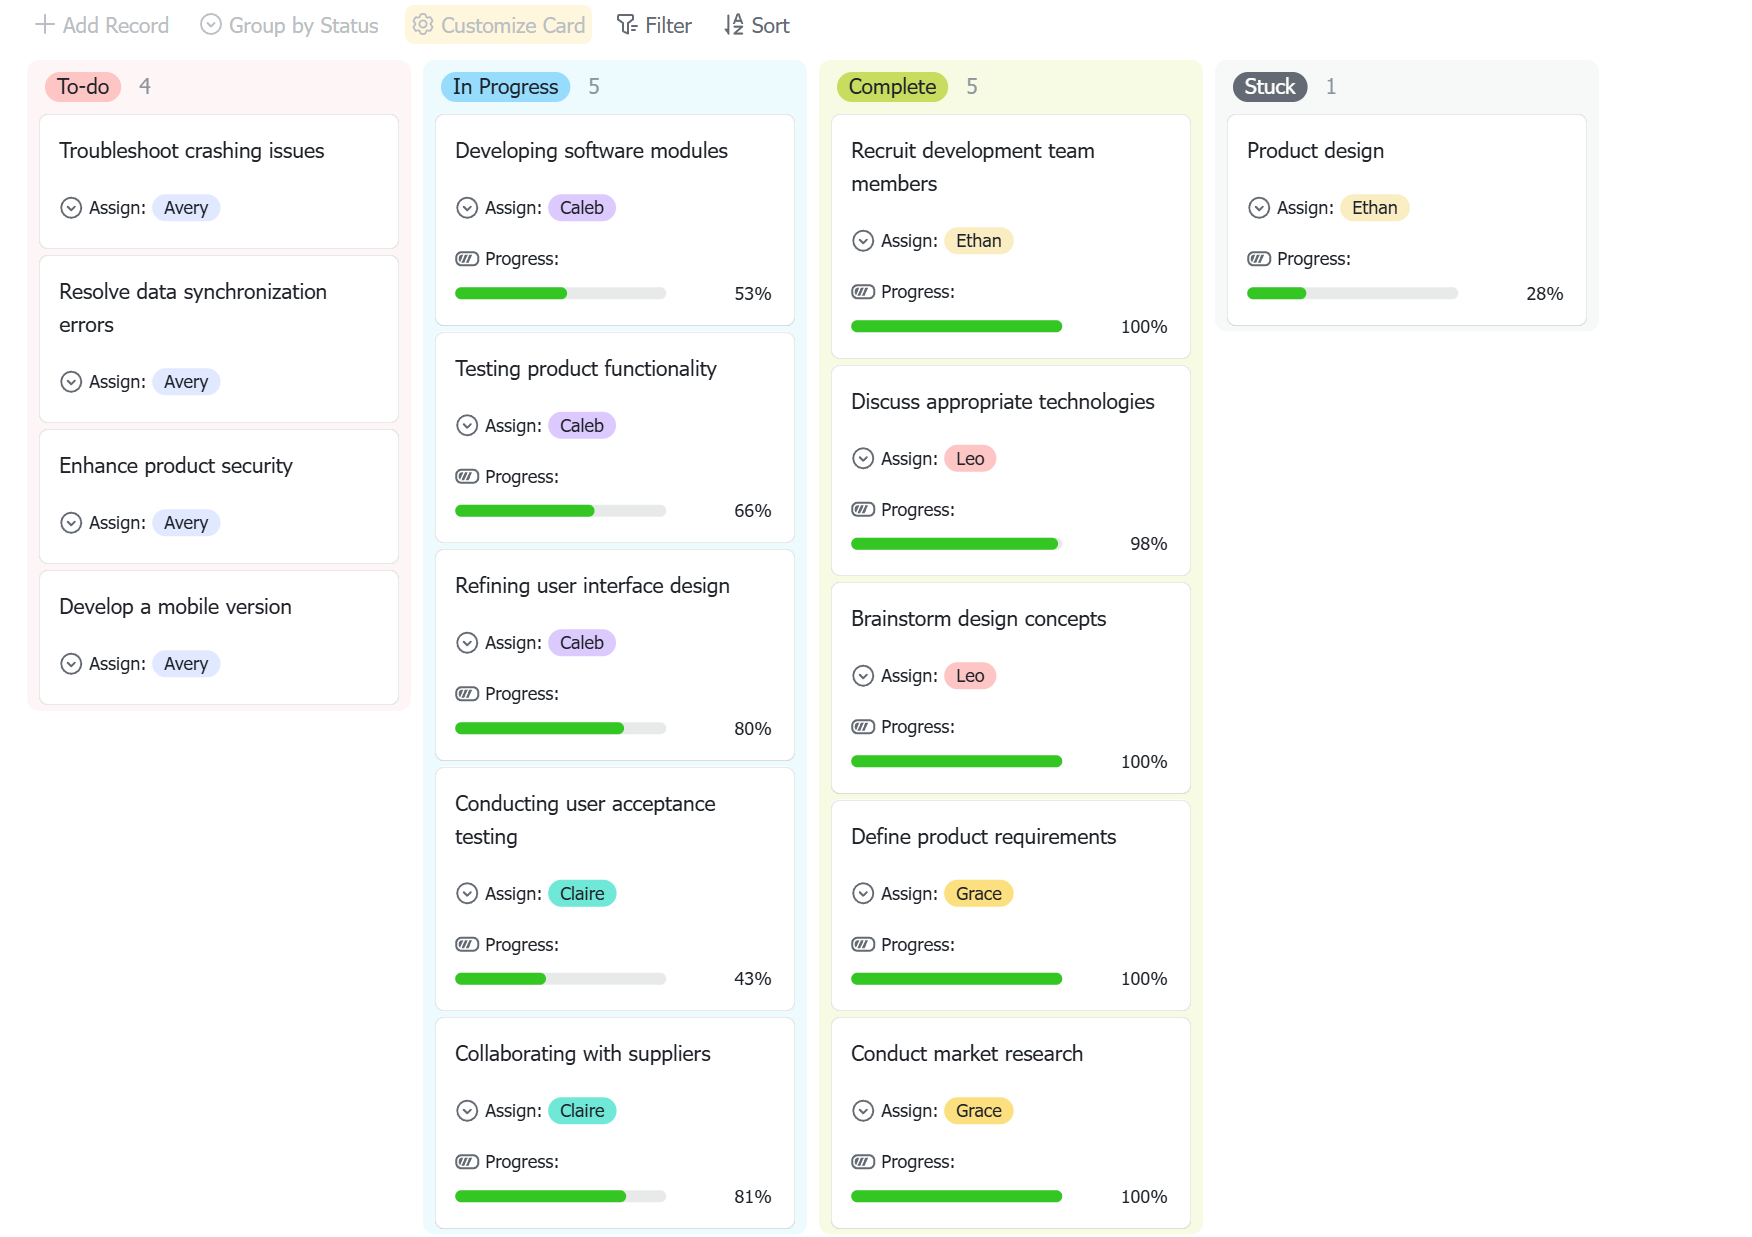Open assign dropdown on Enhance product security card

click(x=71, y=523)
